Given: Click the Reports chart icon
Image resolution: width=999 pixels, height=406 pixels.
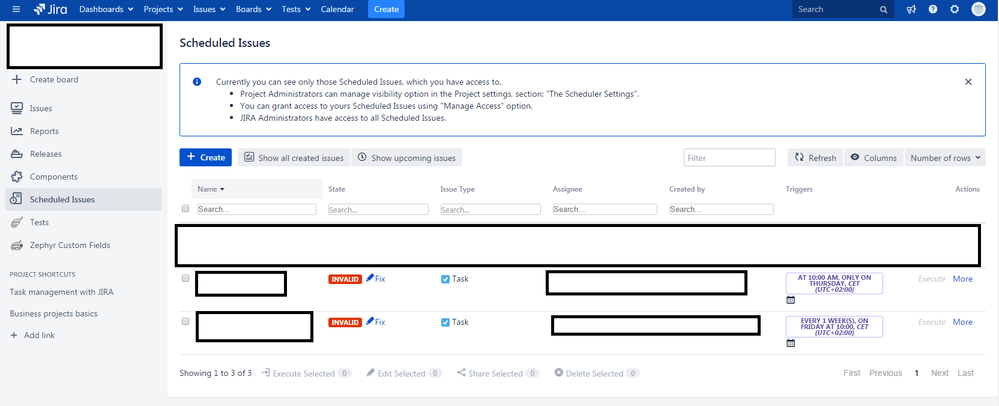Looking at the screenshot, I should 17,131.
